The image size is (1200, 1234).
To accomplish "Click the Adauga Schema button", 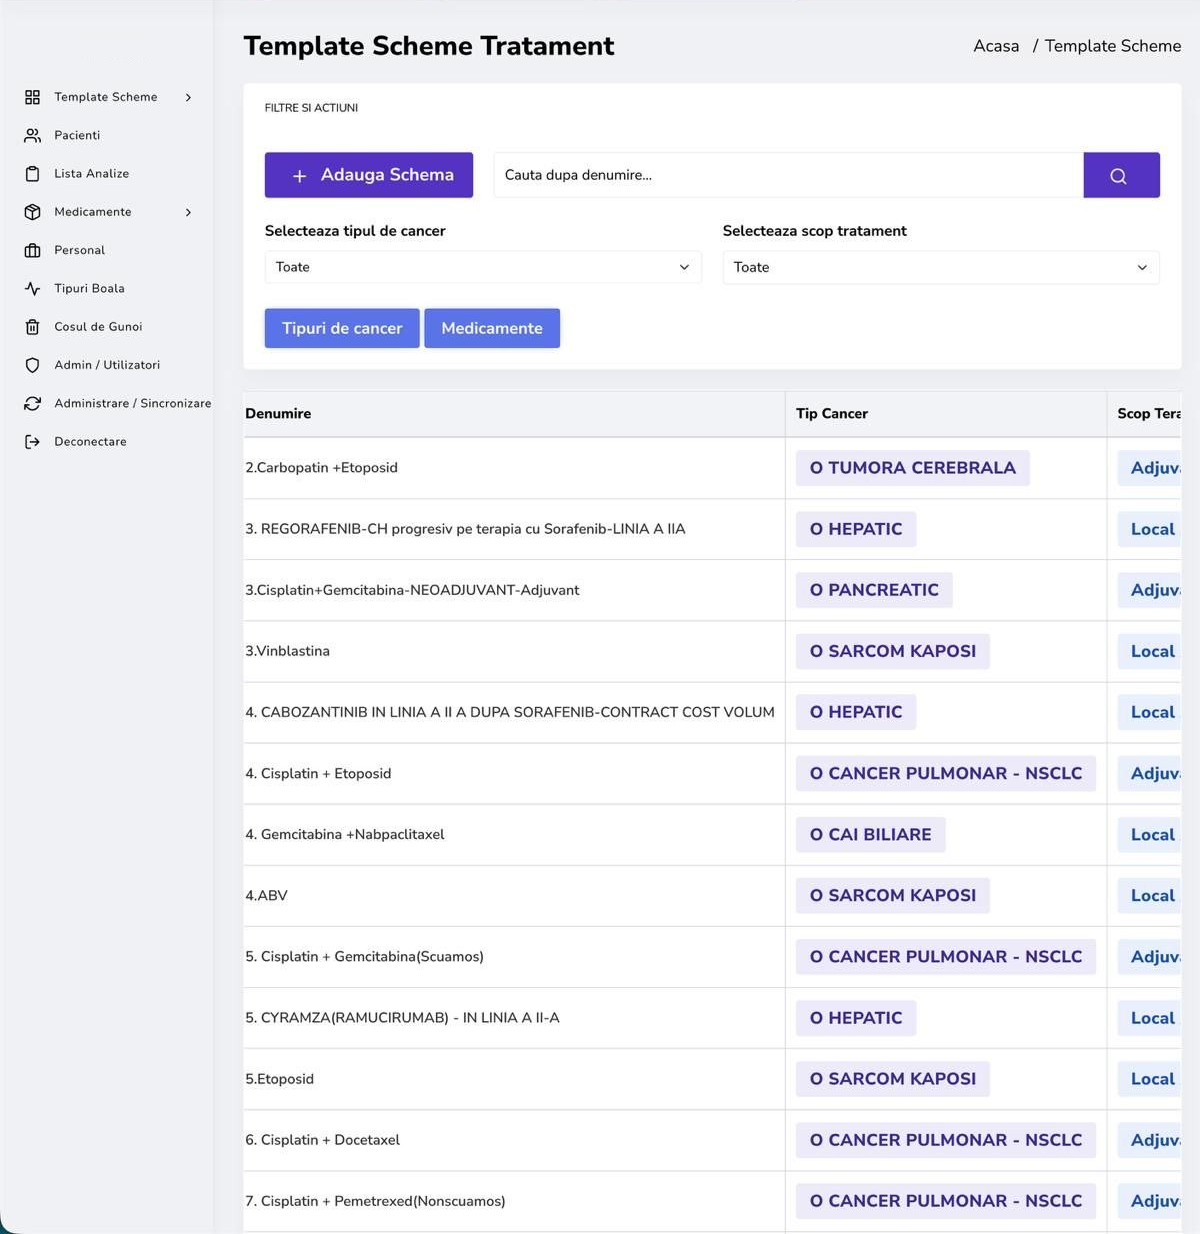I will click(369, 175).
